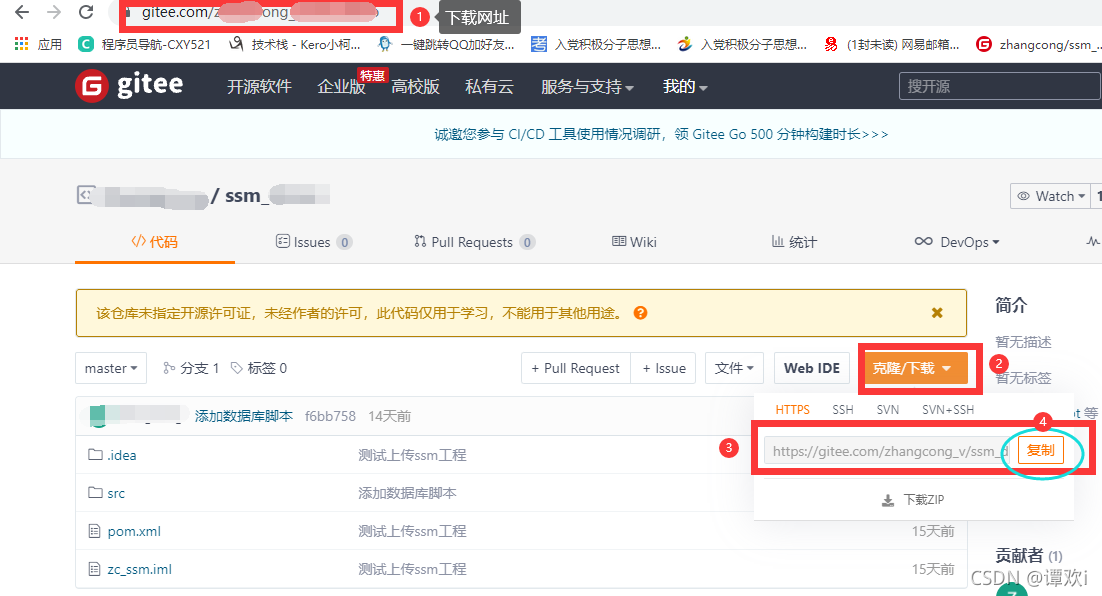
Task: Open 私有云 menu item
Action: point(489,86)
